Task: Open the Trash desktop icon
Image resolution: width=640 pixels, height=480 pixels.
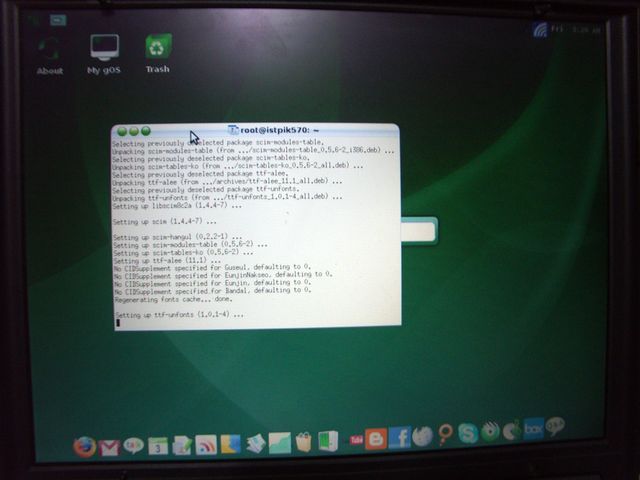Action: 157,54
